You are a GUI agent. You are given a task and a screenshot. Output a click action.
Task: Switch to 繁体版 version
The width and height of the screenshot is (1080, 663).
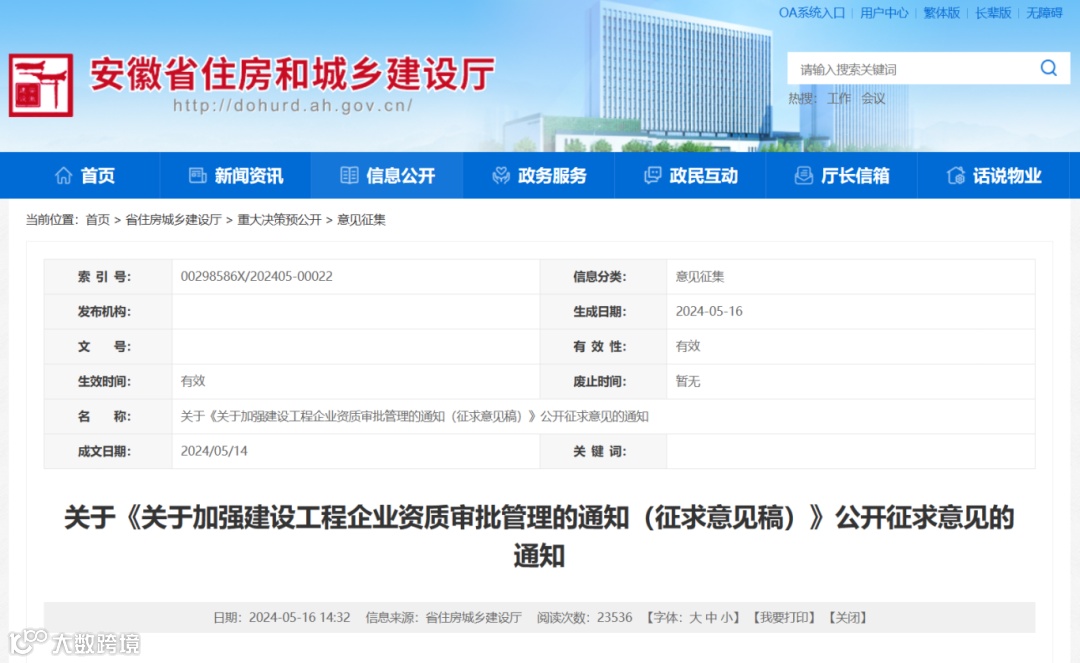click(x=942, y=13)
